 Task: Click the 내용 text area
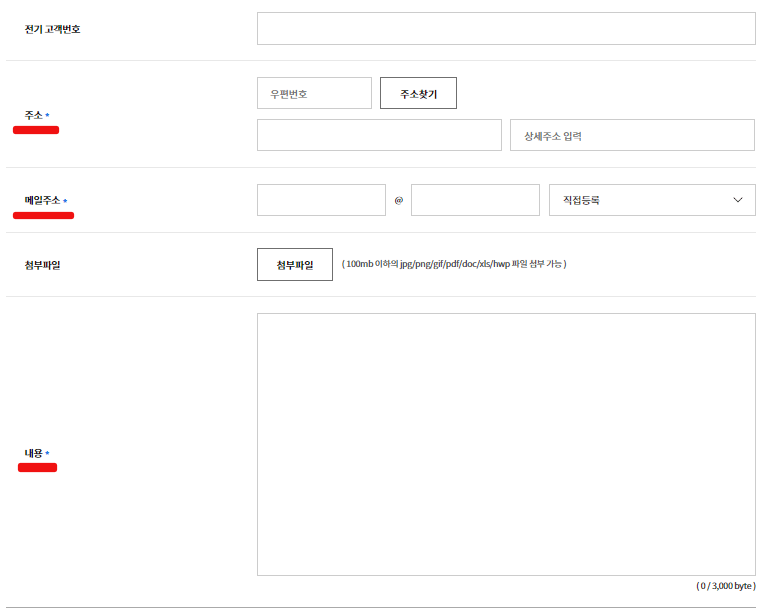506,445
